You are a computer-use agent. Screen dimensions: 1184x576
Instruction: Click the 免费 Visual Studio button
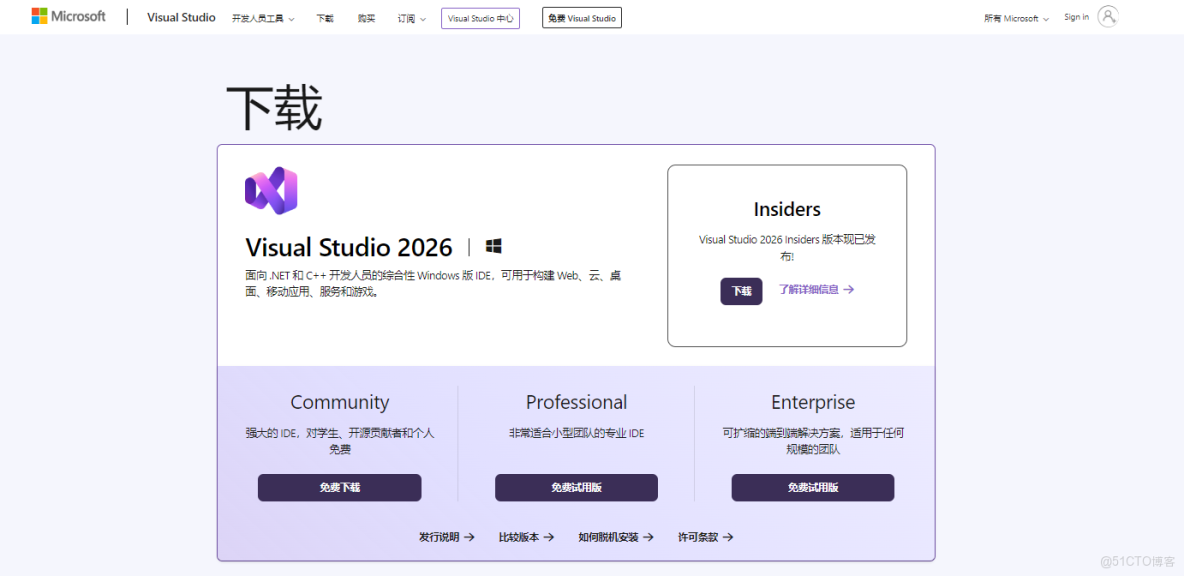tap(581, 17)
